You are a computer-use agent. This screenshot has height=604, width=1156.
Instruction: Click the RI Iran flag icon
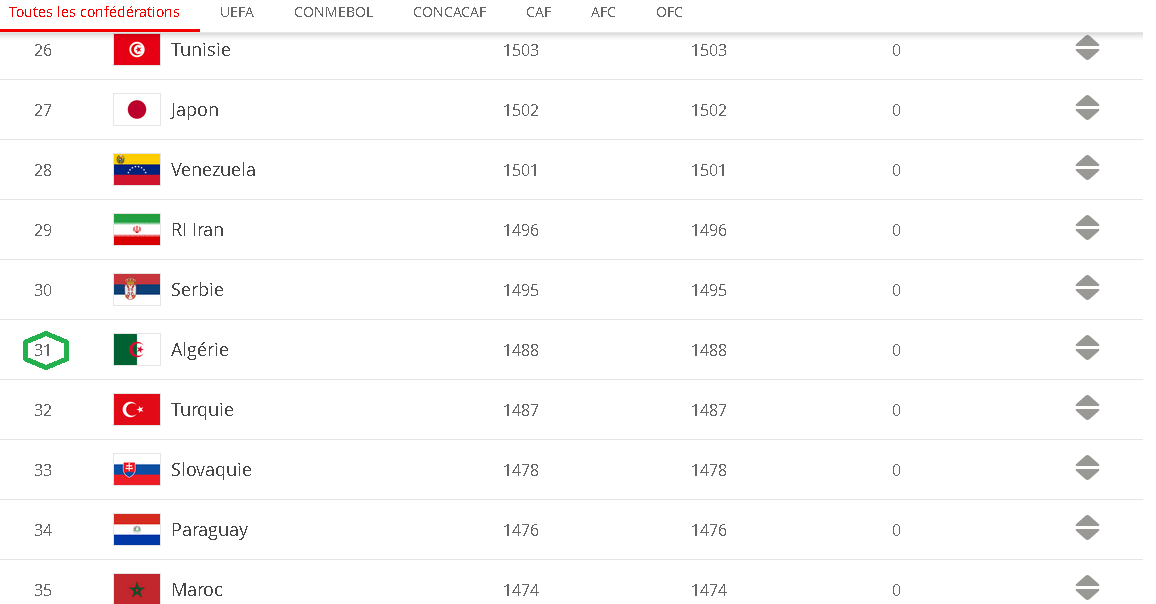point(136,229)
